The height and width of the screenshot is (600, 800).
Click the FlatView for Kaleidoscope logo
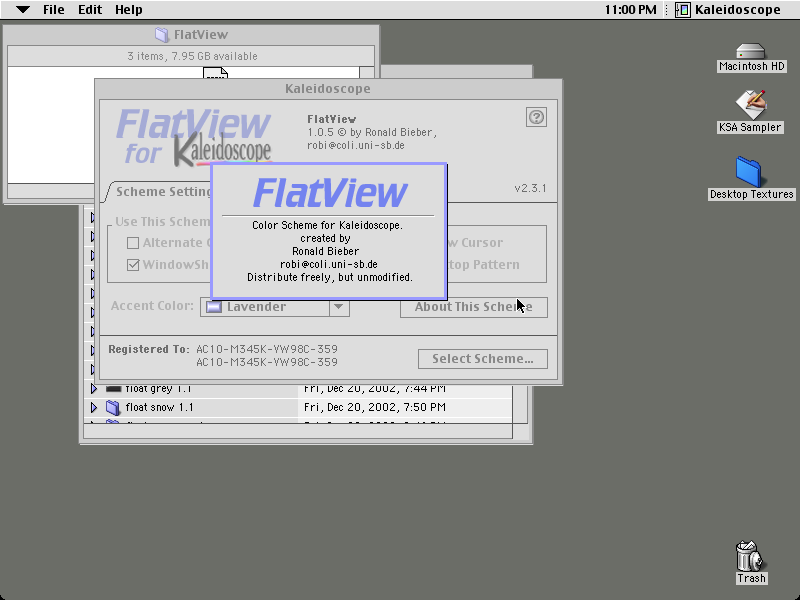[193, 137]
